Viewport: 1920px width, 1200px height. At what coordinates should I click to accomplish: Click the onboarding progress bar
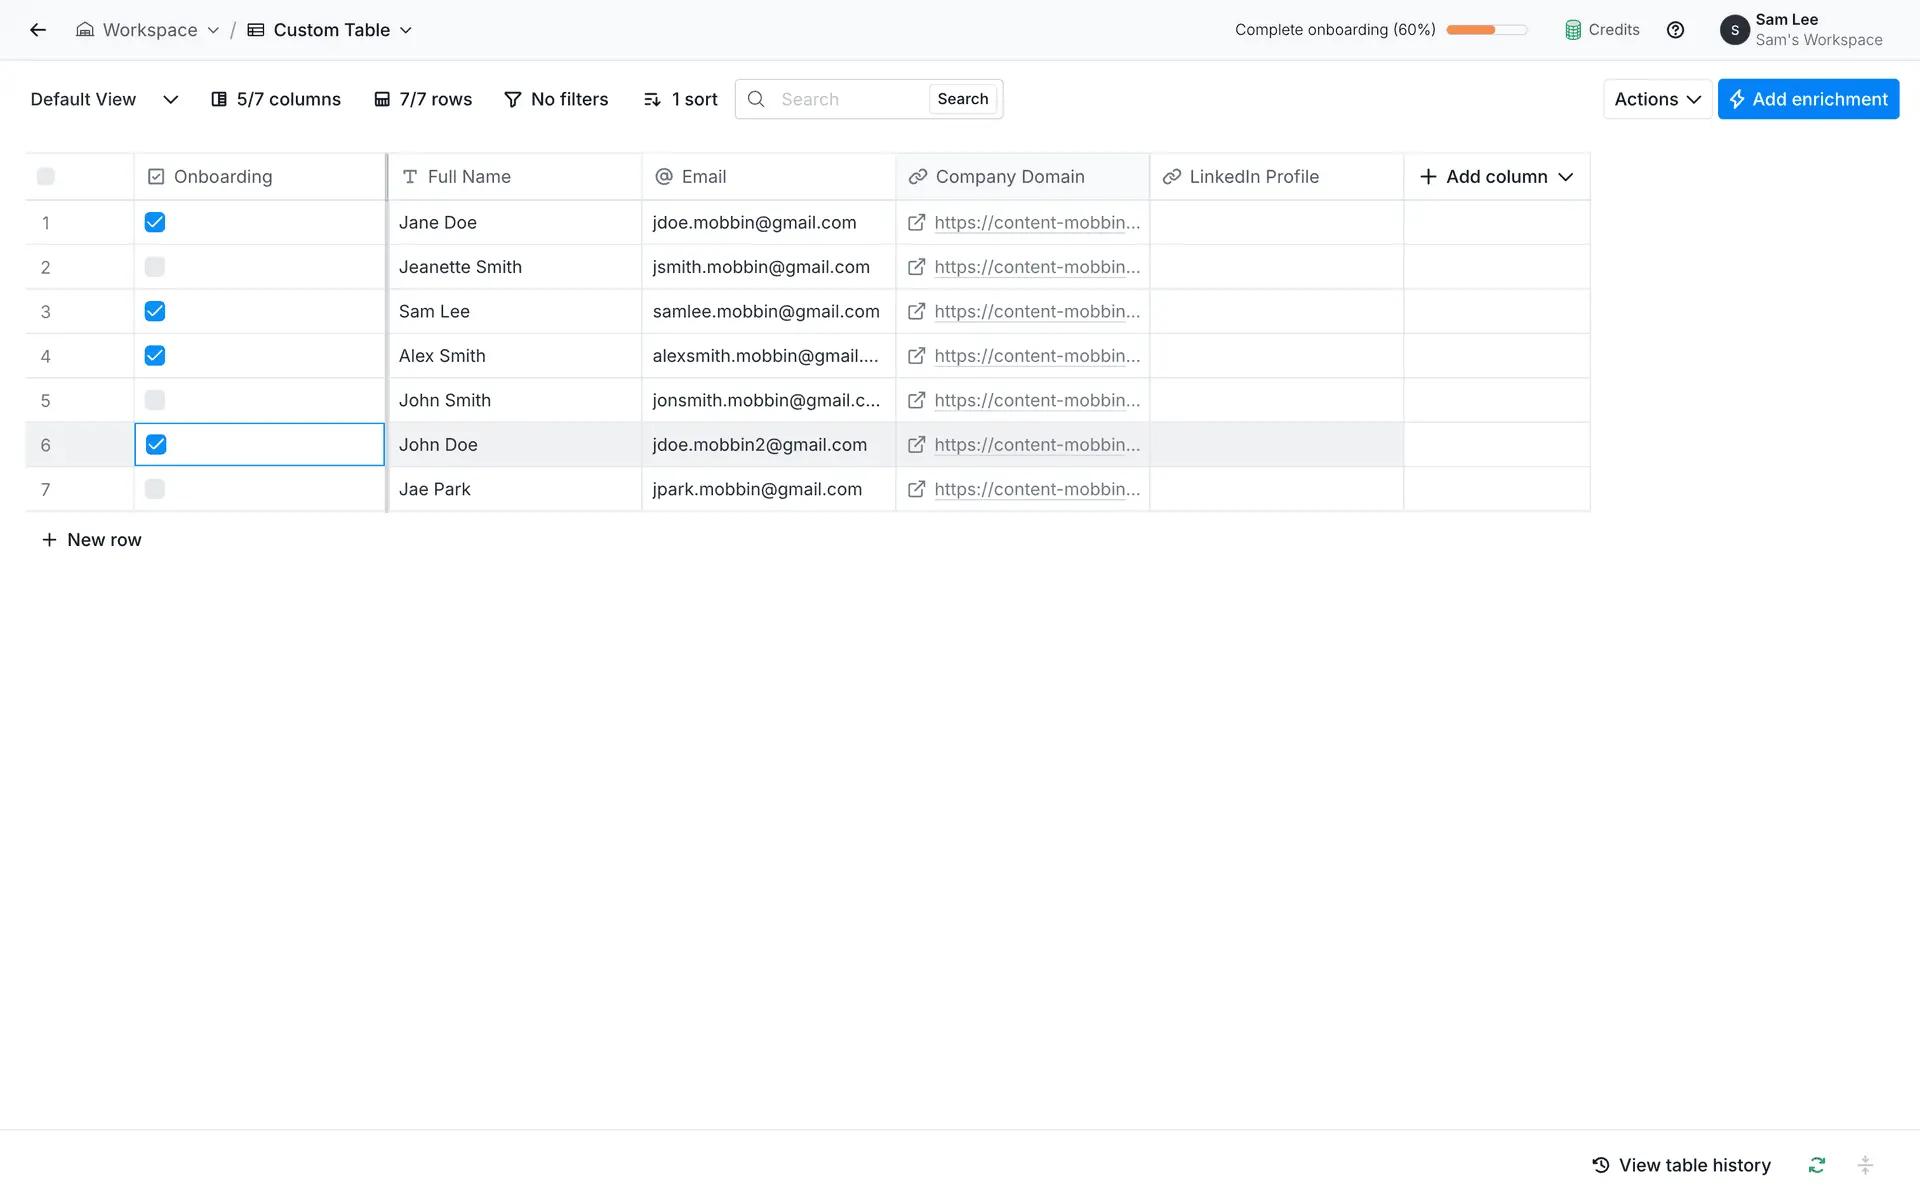point(1486,30)
